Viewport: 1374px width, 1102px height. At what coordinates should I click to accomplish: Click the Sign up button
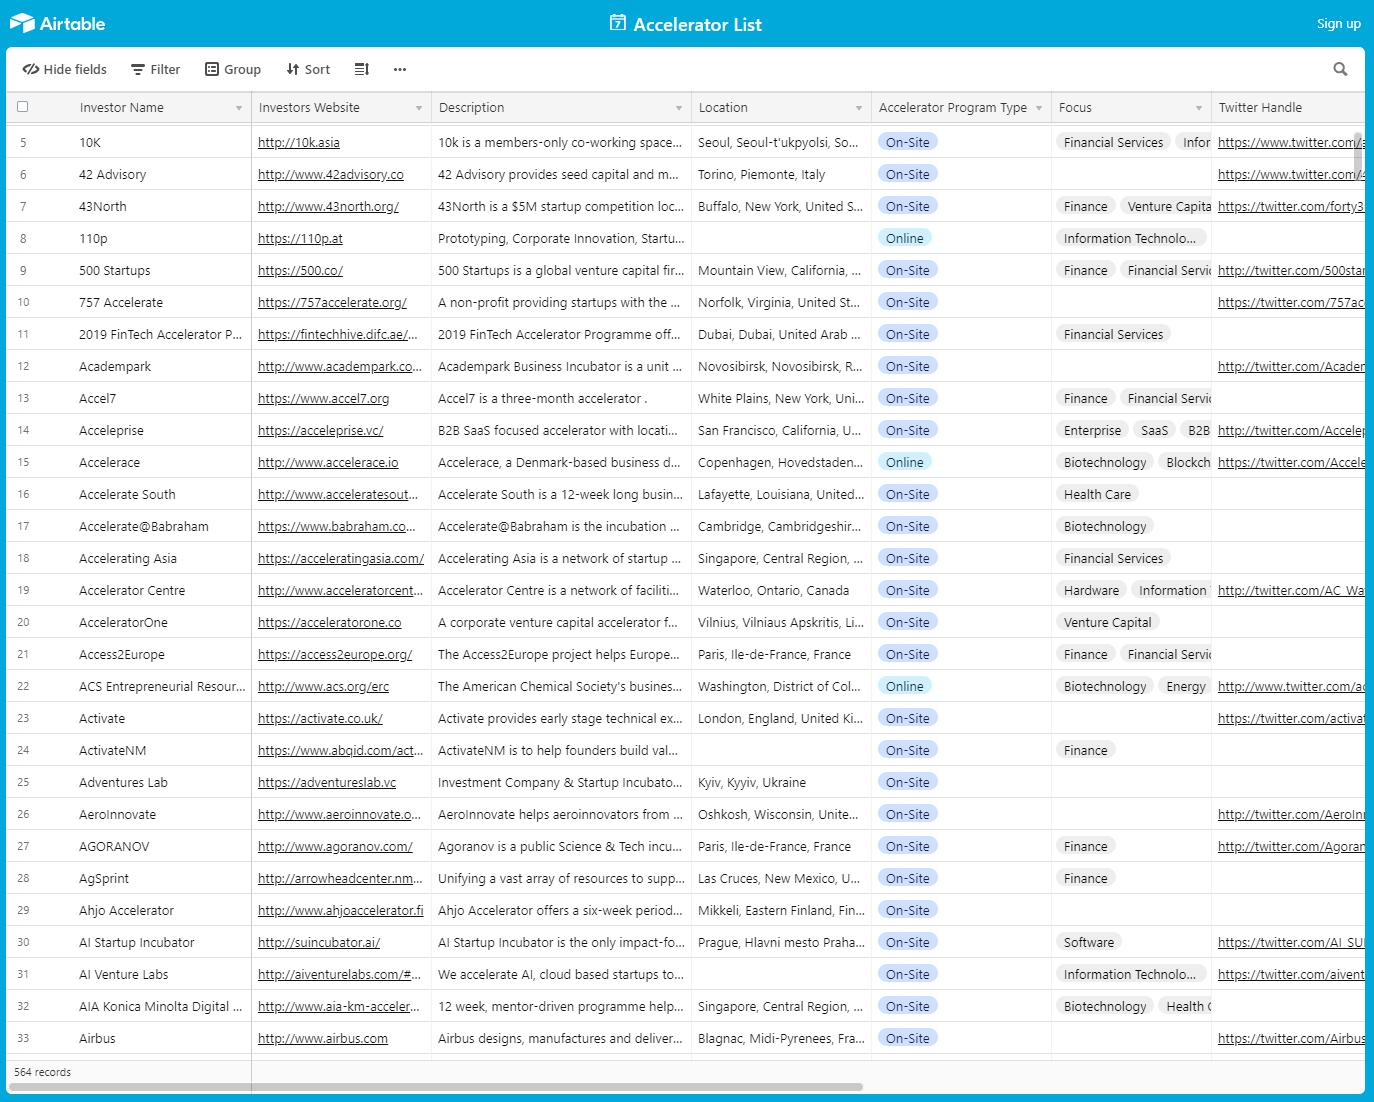pyautogui.click(x=1338, y=23)
